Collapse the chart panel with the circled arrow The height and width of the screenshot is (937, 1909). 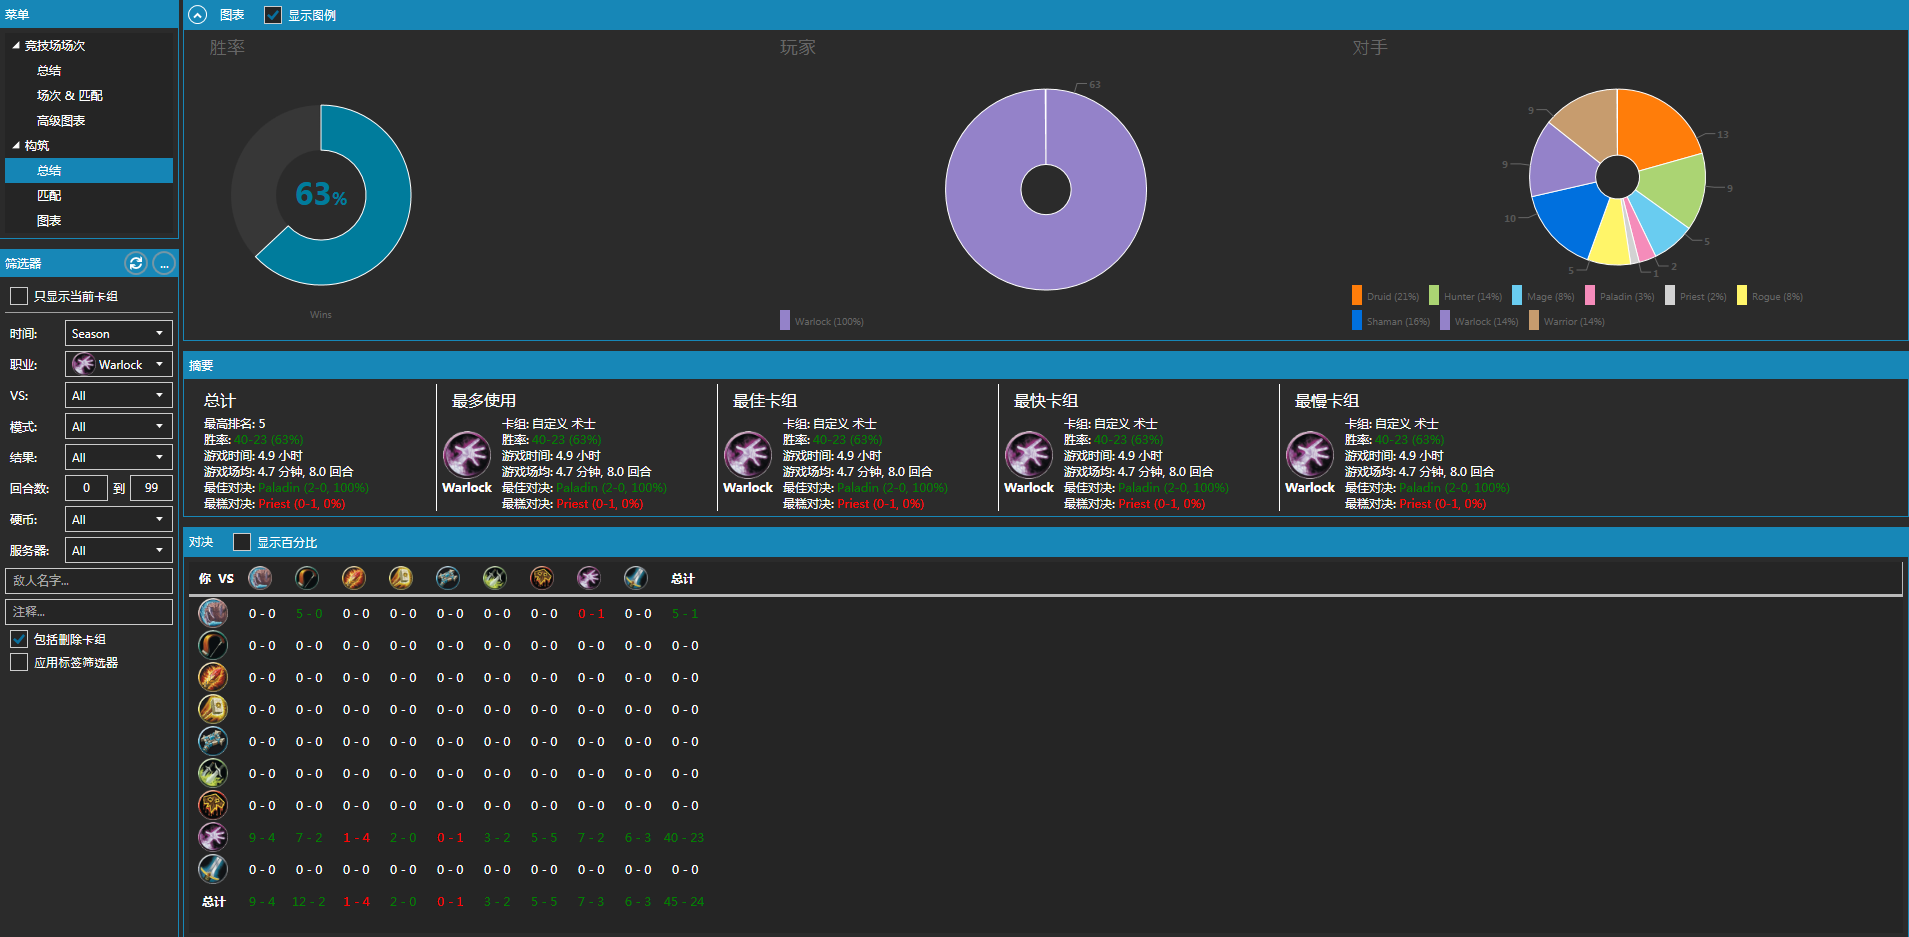click(x=198, y=15)
